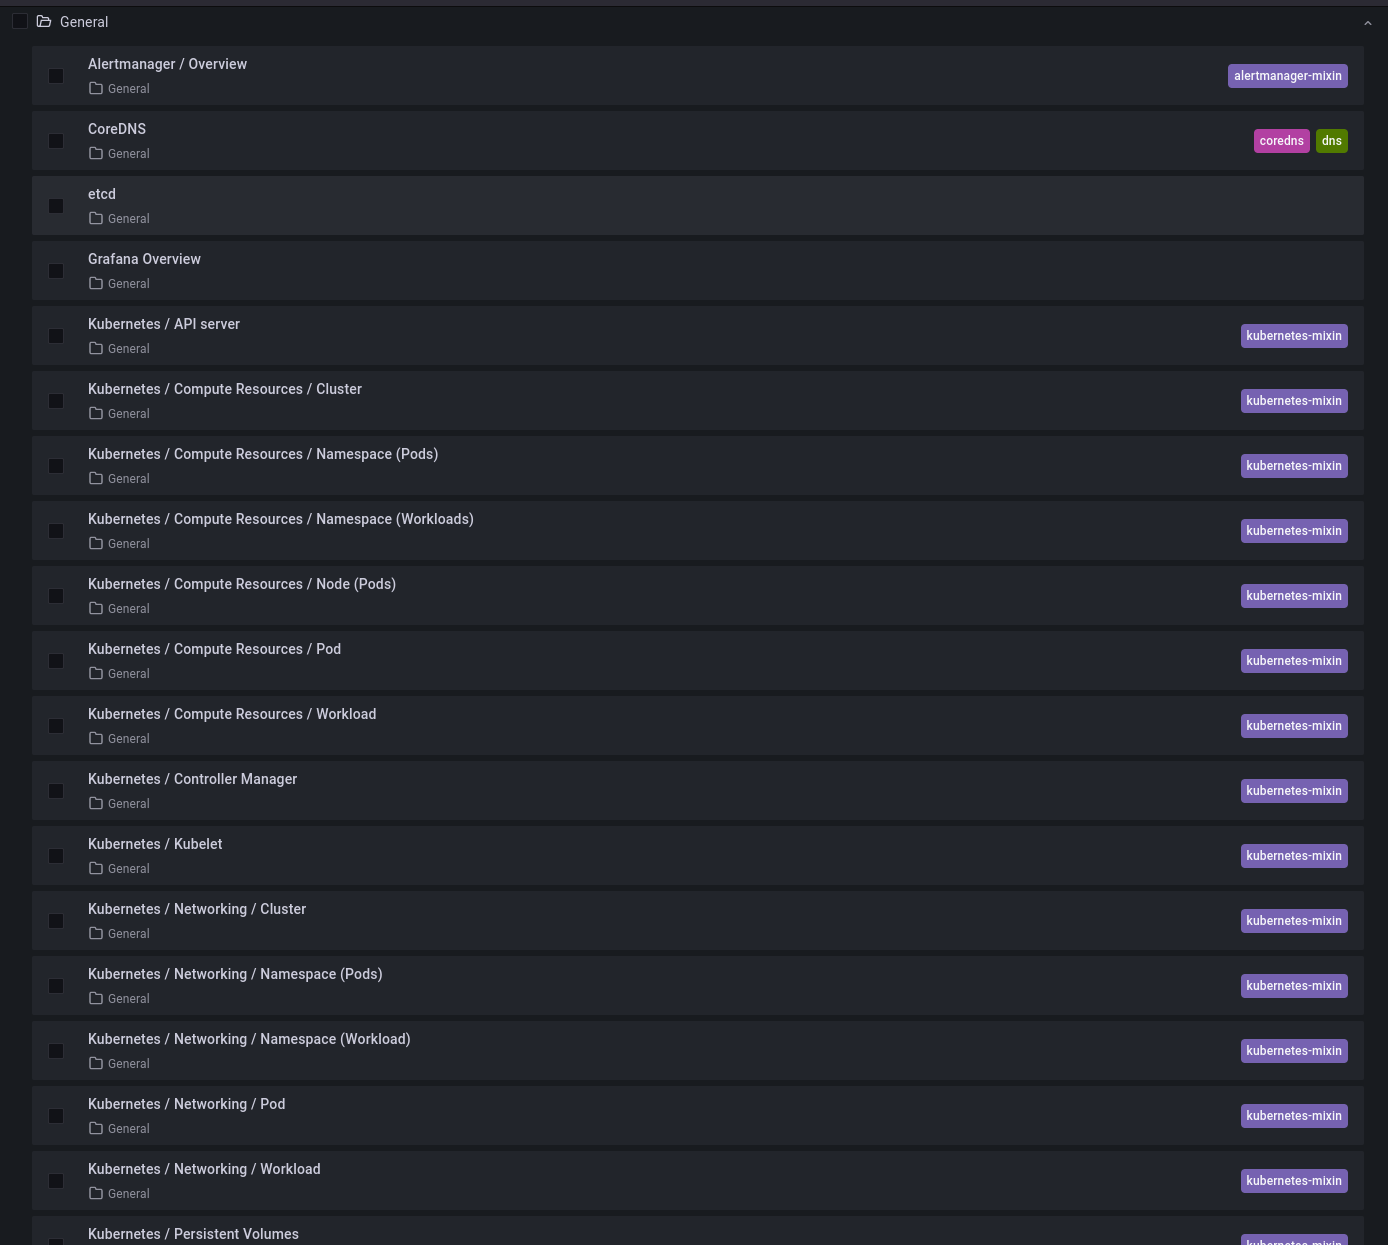
Task: Filter by the dns tag
Action: click(1332, 141)
